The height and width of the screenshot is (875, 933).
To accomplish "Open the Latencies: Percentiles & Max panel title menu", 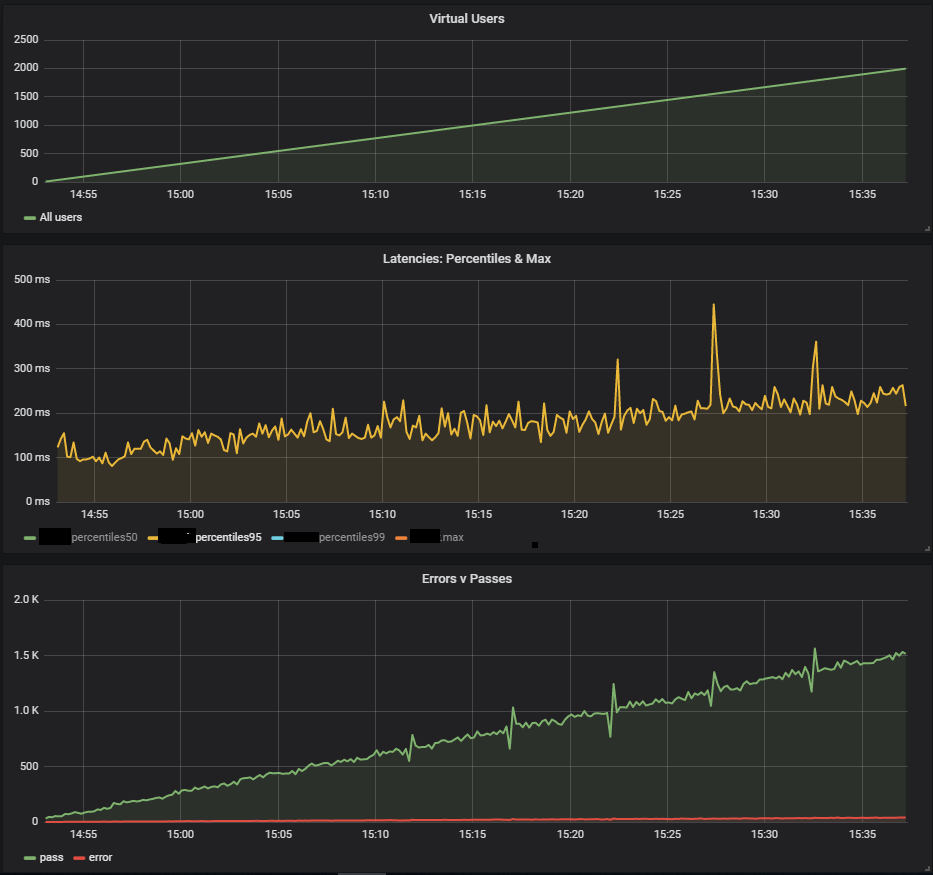I will tap(466, 259).
